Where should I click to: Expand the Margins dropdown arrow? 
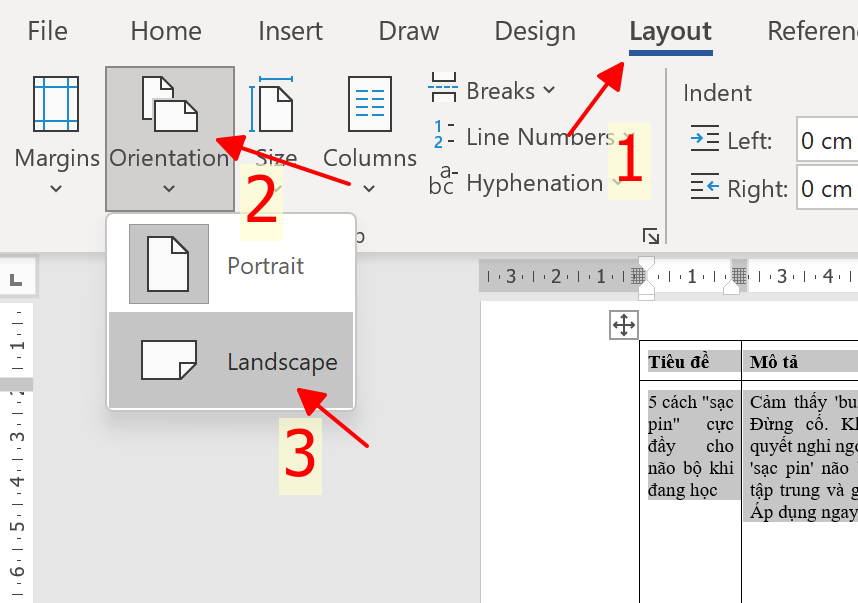(x=56, y=188)
